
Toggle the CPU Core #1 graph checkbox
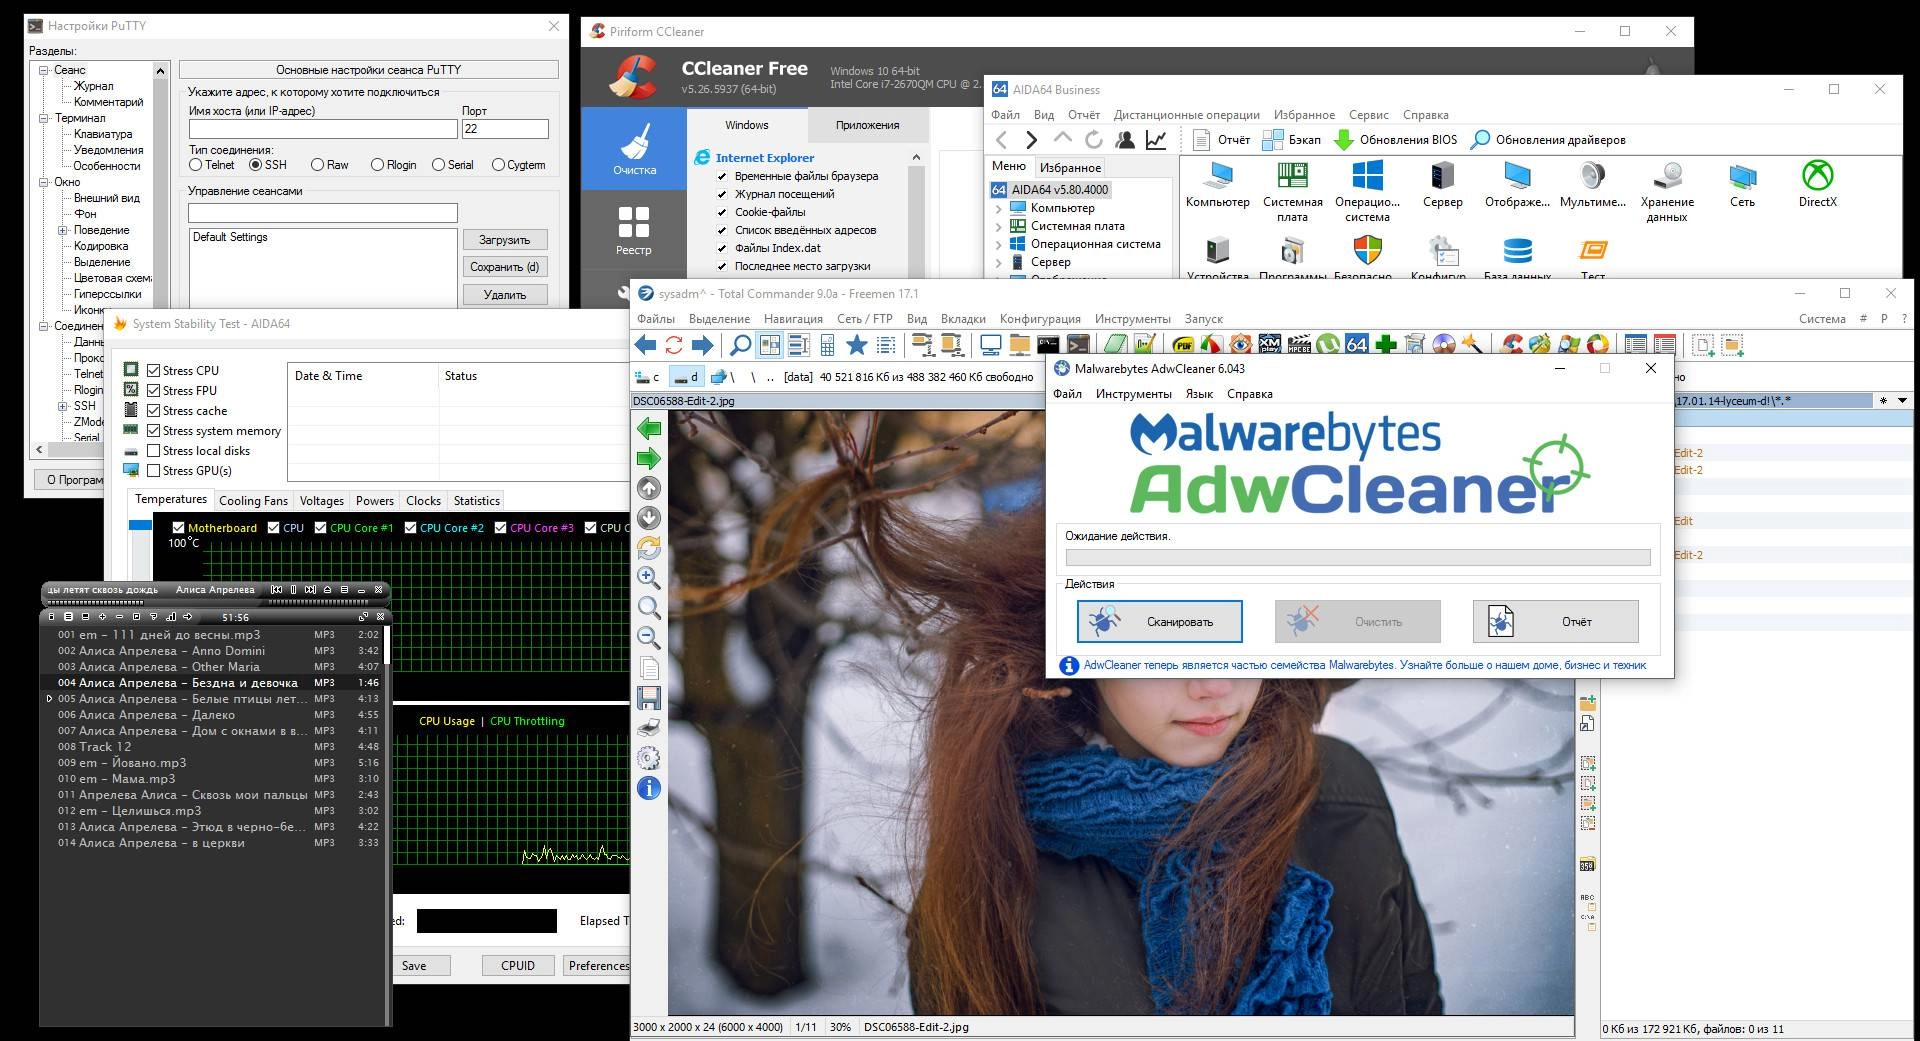(320, 527)
